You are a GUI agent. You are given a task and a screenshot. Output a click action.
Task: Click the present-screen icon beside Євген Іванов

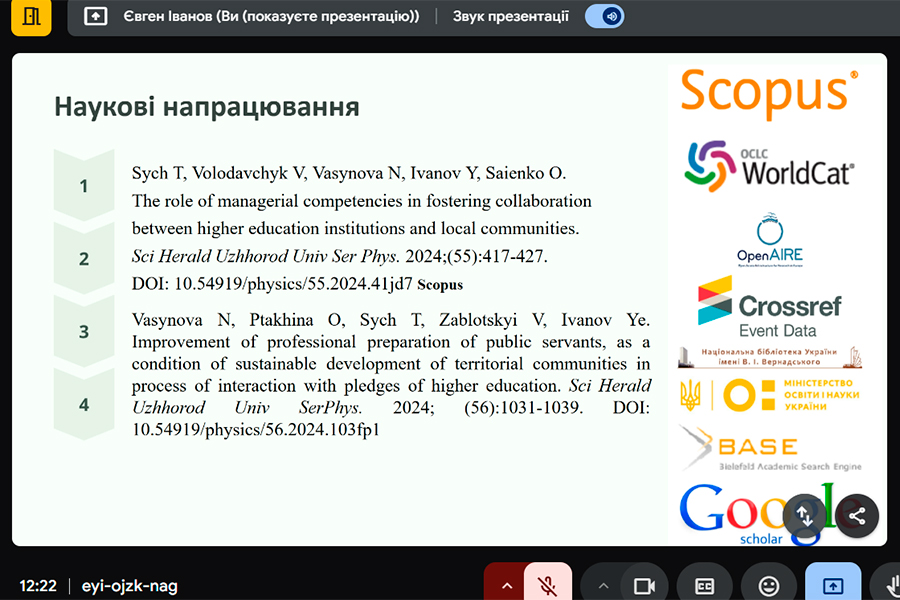(95, 16)
